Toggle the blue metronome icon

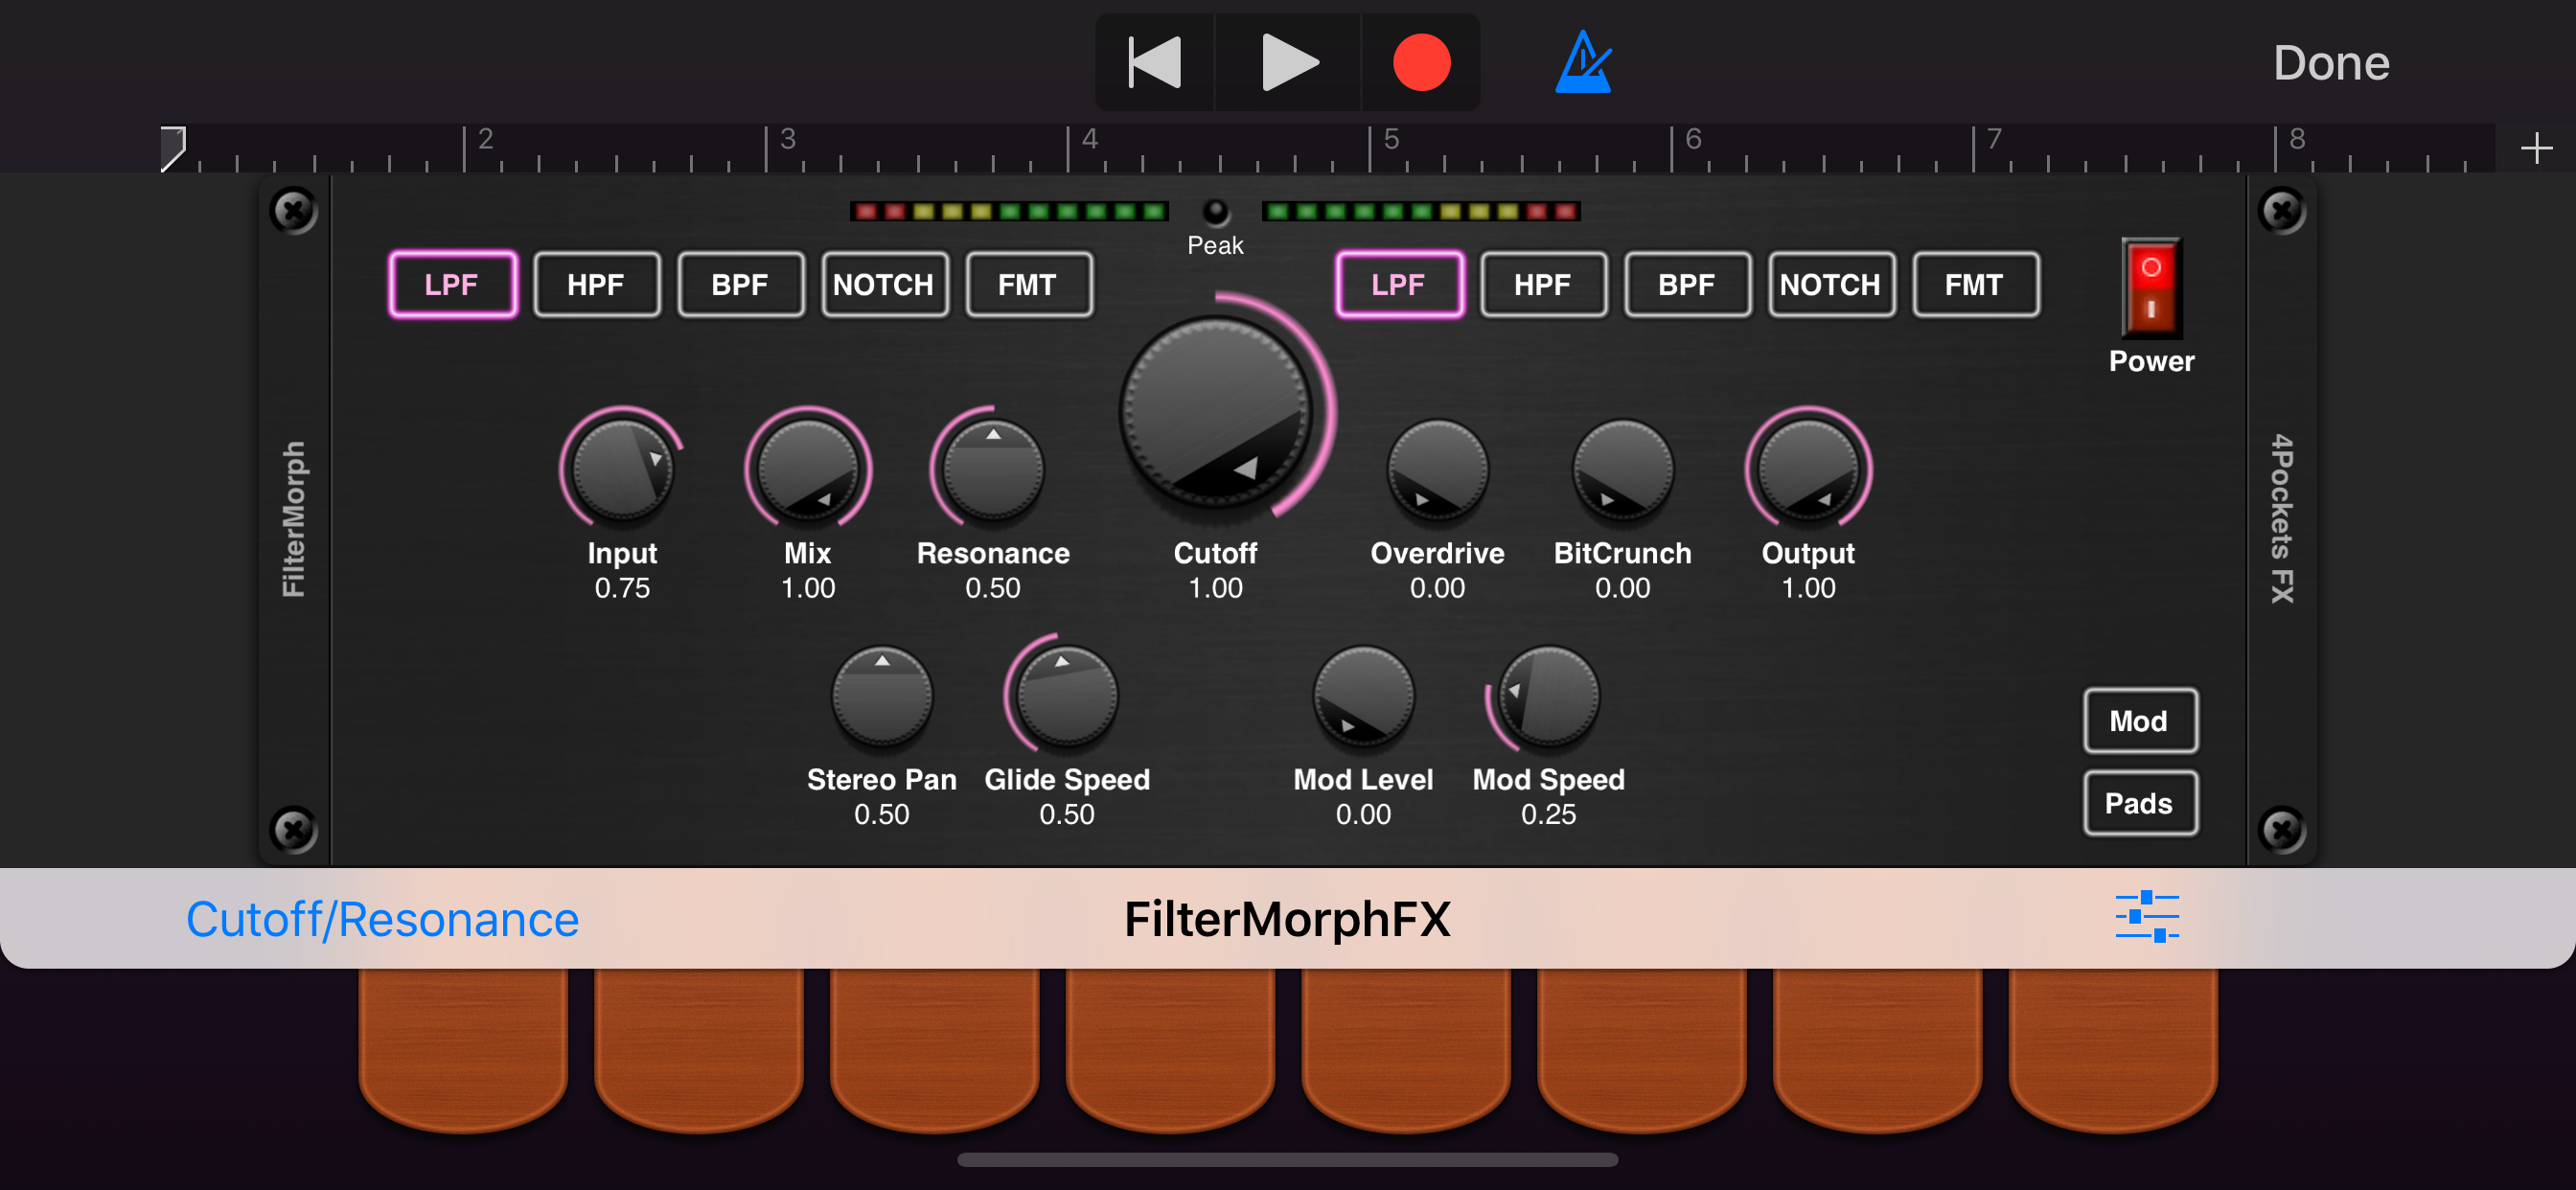pyautogui.click(x=1583, y=62)
